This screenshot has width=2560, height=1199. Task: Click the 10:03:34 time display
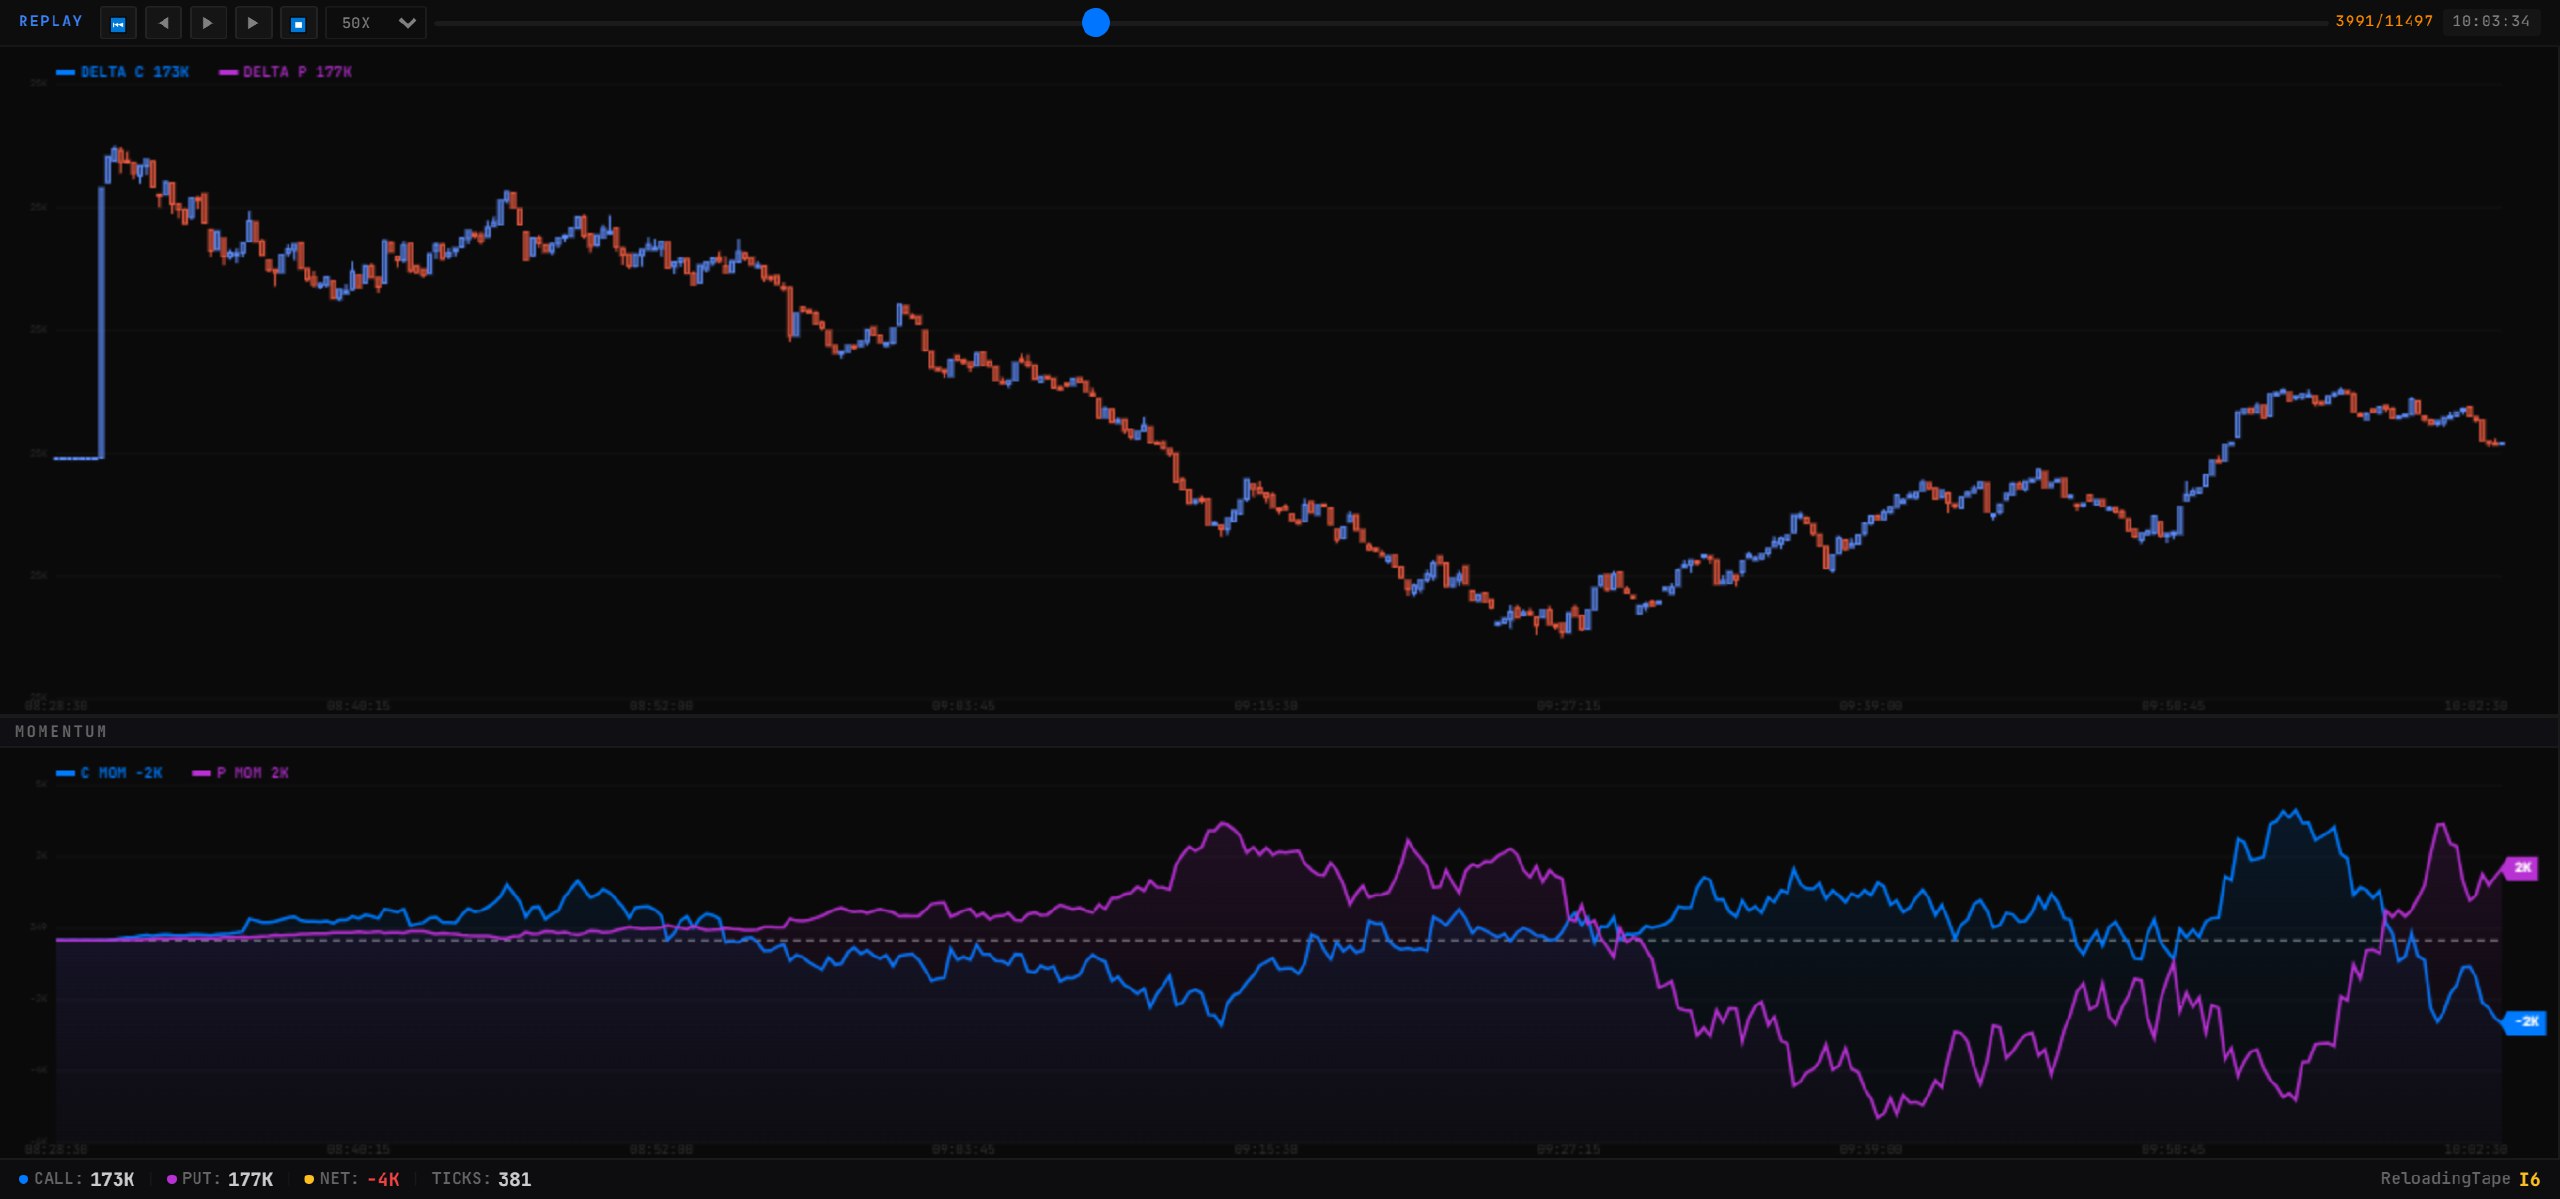tap(2491, 21)
